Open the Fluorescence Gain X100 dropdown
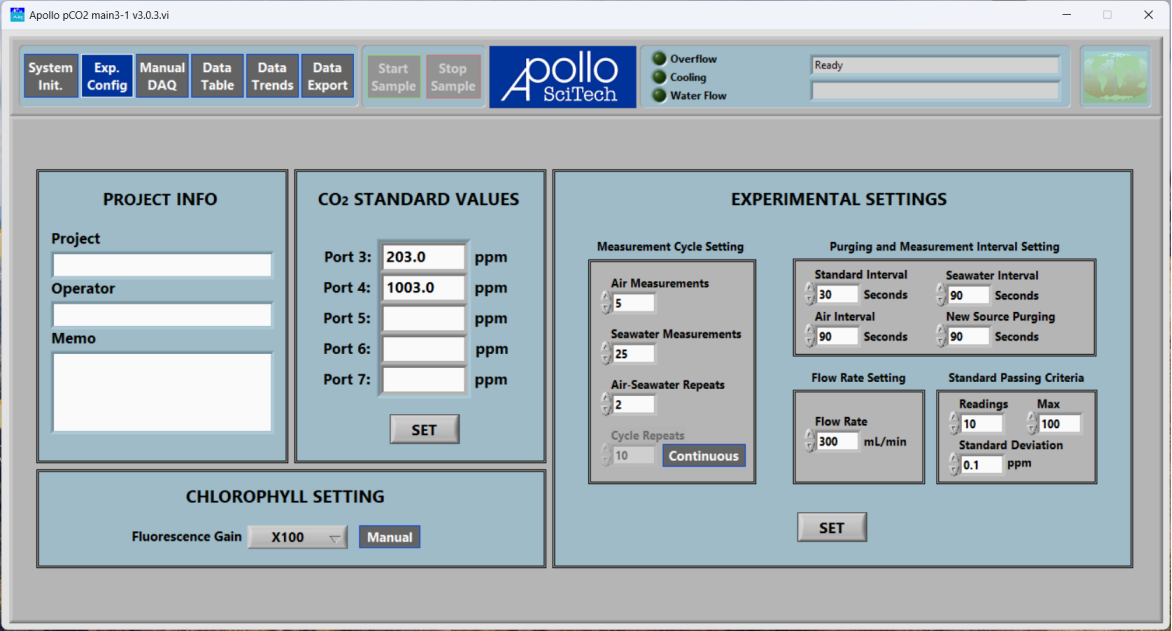The width and height of the screenshot is (1172, 631). pyautogui.click(x=297, y=537)
